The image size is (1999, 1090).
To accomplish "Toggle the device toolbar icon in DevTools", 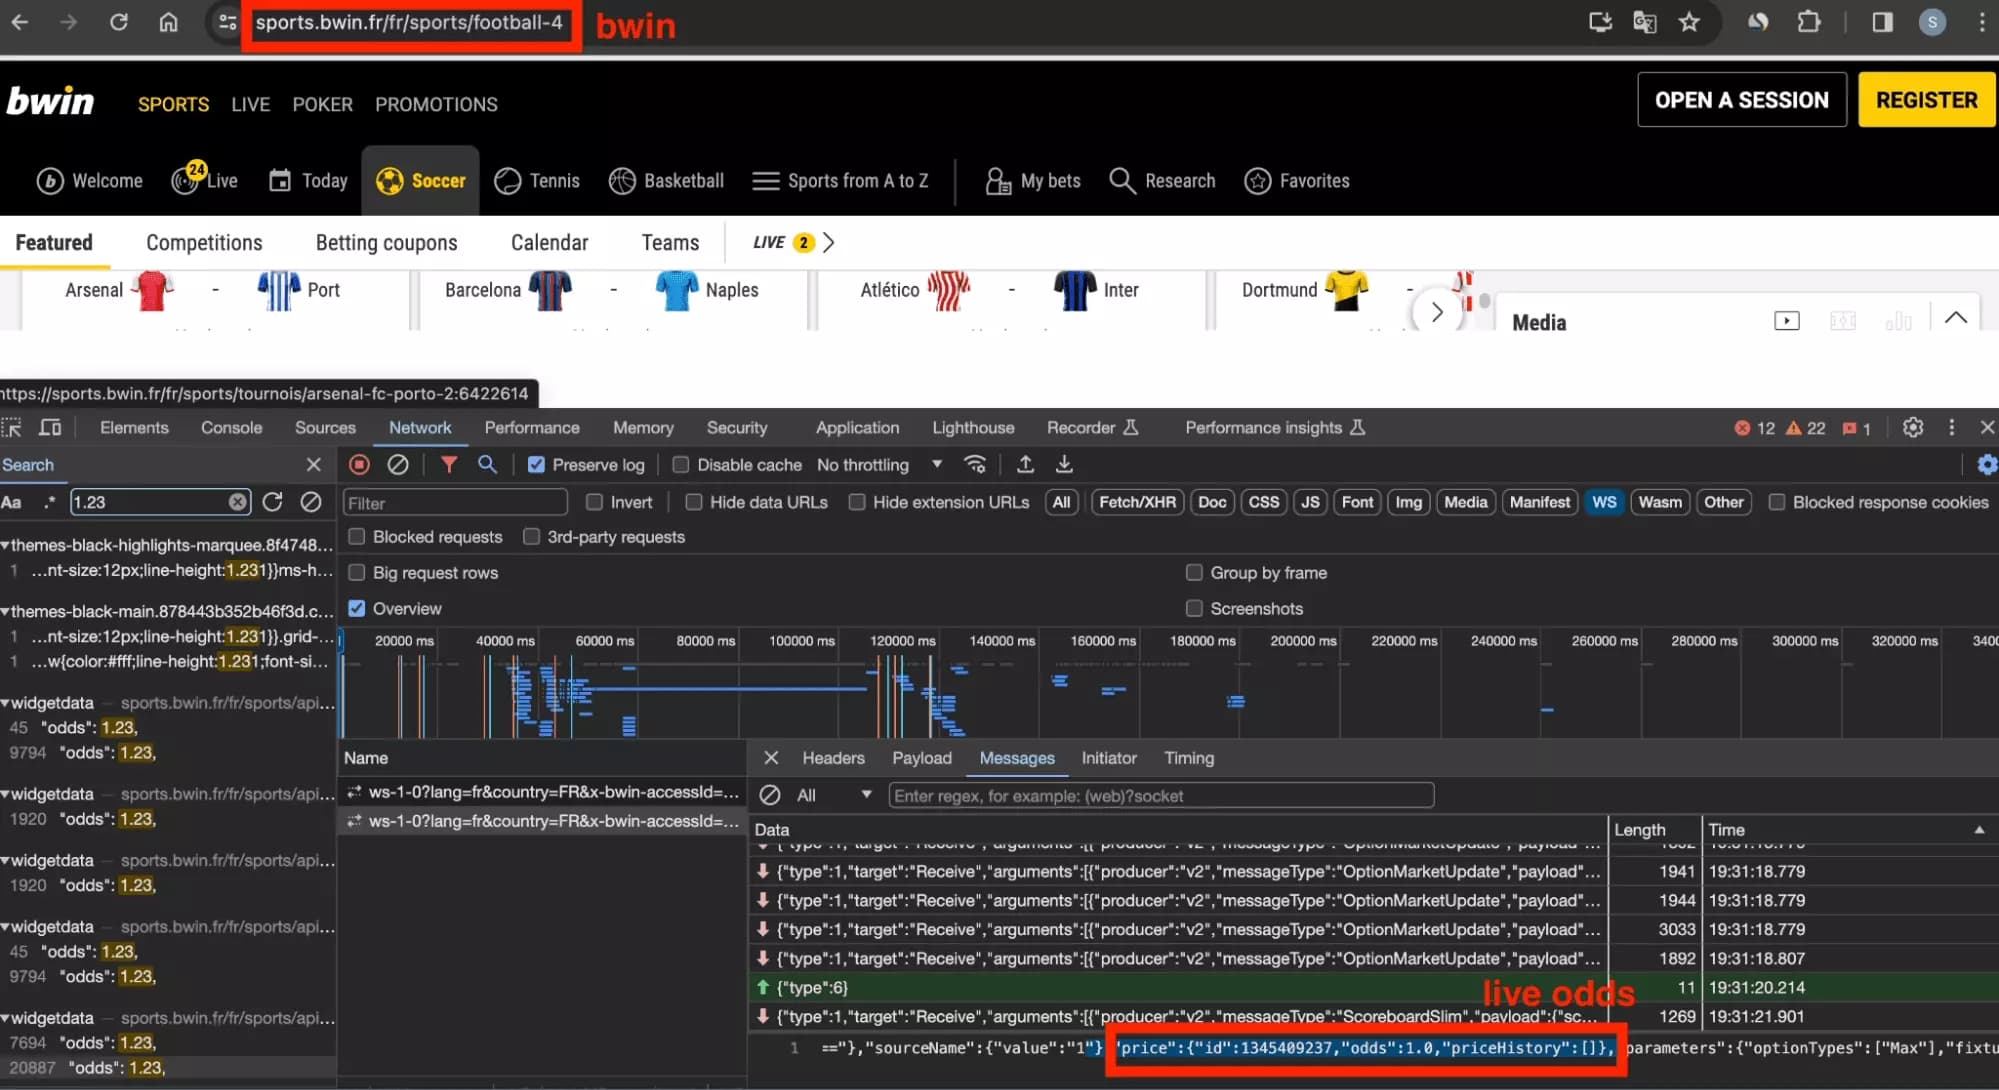I will pyautogui.click(x=50, y=428).
